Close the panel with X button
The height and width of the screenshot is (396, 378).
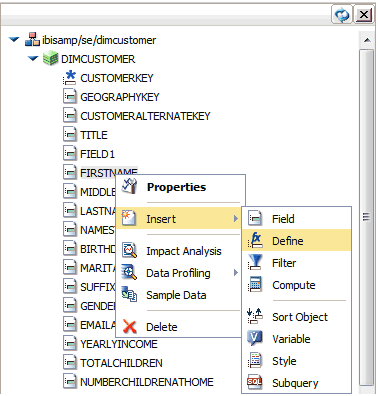point(364,15)
